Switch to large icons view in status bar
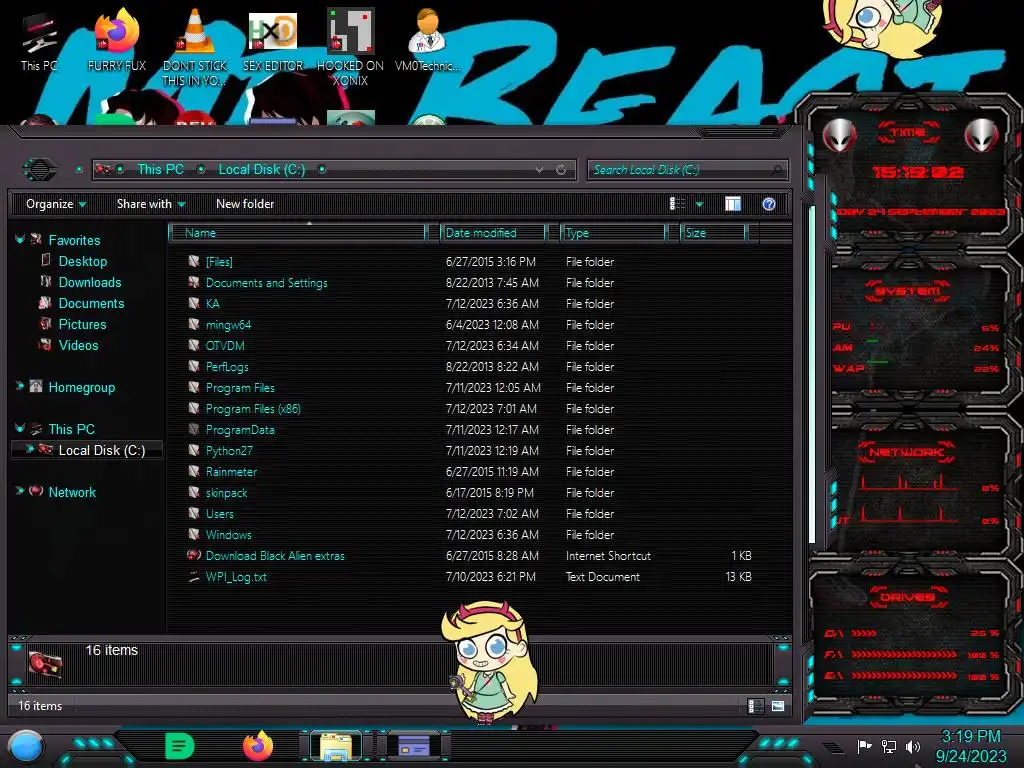Image resolution: width=1024 pixels, height=768 pixels. pyautogui.click(x=777, y=706)
